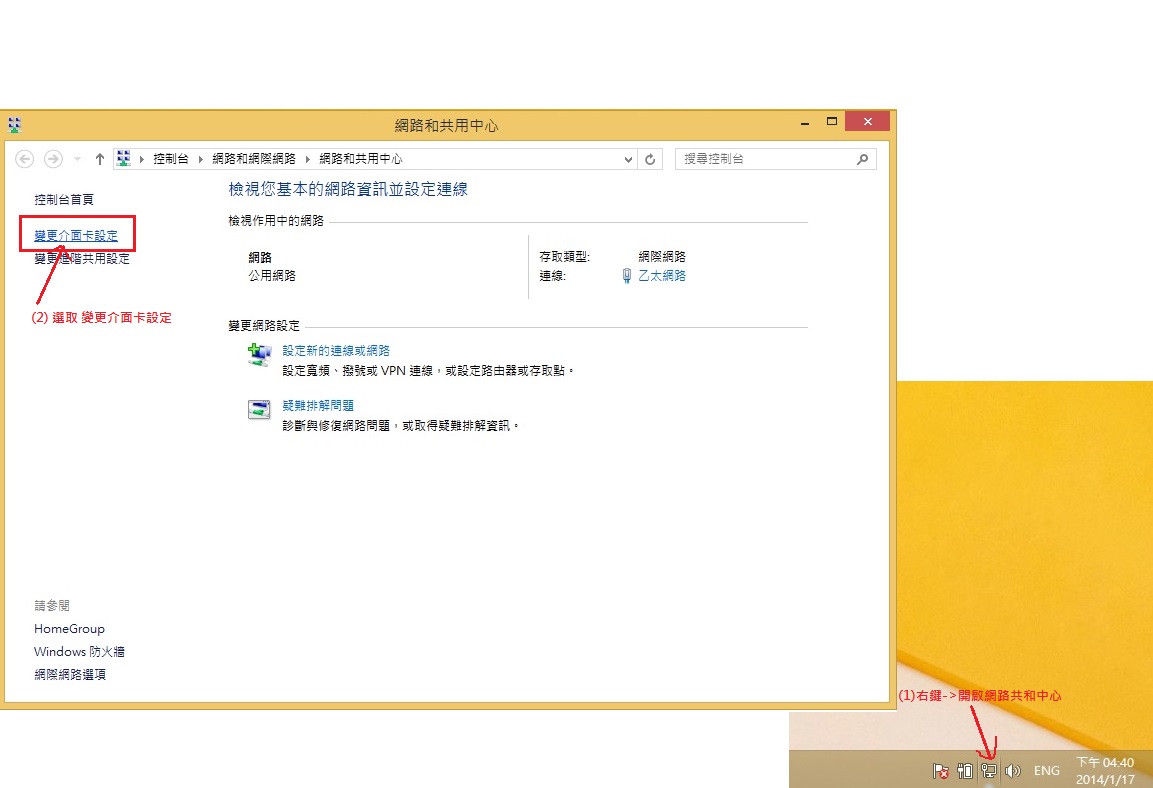Image resolution: width=1153 pixels, height=788 pixels.
Task: Expand the address bar history dropdown
Action: coord(628,159)
